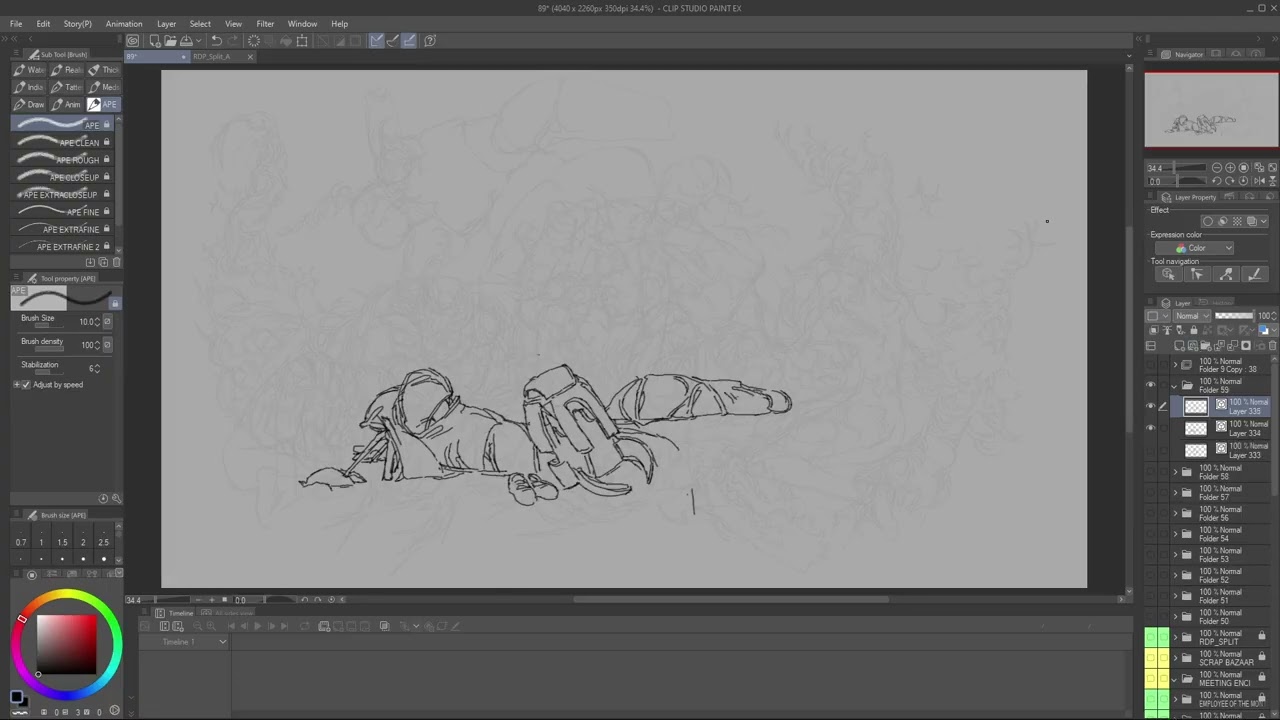The width and height of the screenshot is (1280, 720).
Task: Expand Folder 9 Copy : 38
Action: pyautogui.click(x=1175, y=365)
